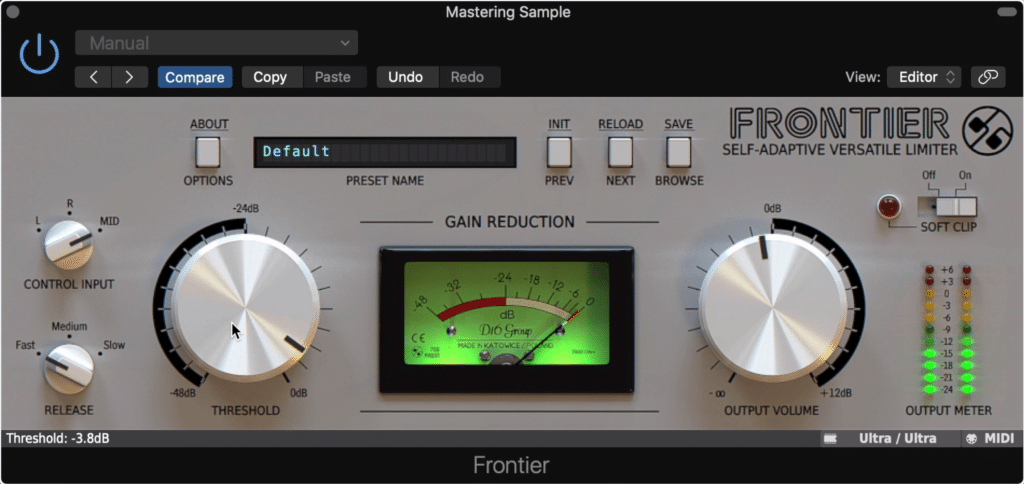1024x484 pixels.
Task: Click the Output Volume knob
Action: coord(773,308)
